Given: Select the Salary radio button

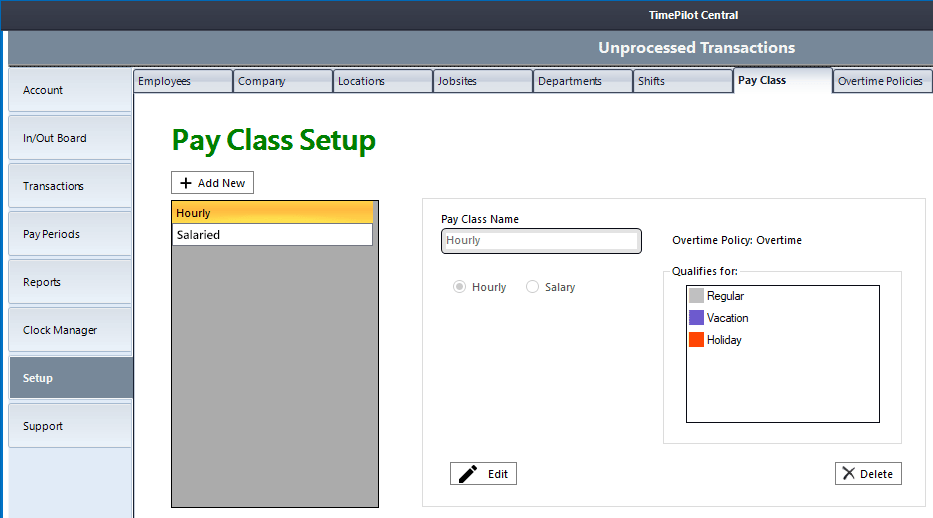Looking at the screenshot, I should pyautogui.click(x=533, y=287).
